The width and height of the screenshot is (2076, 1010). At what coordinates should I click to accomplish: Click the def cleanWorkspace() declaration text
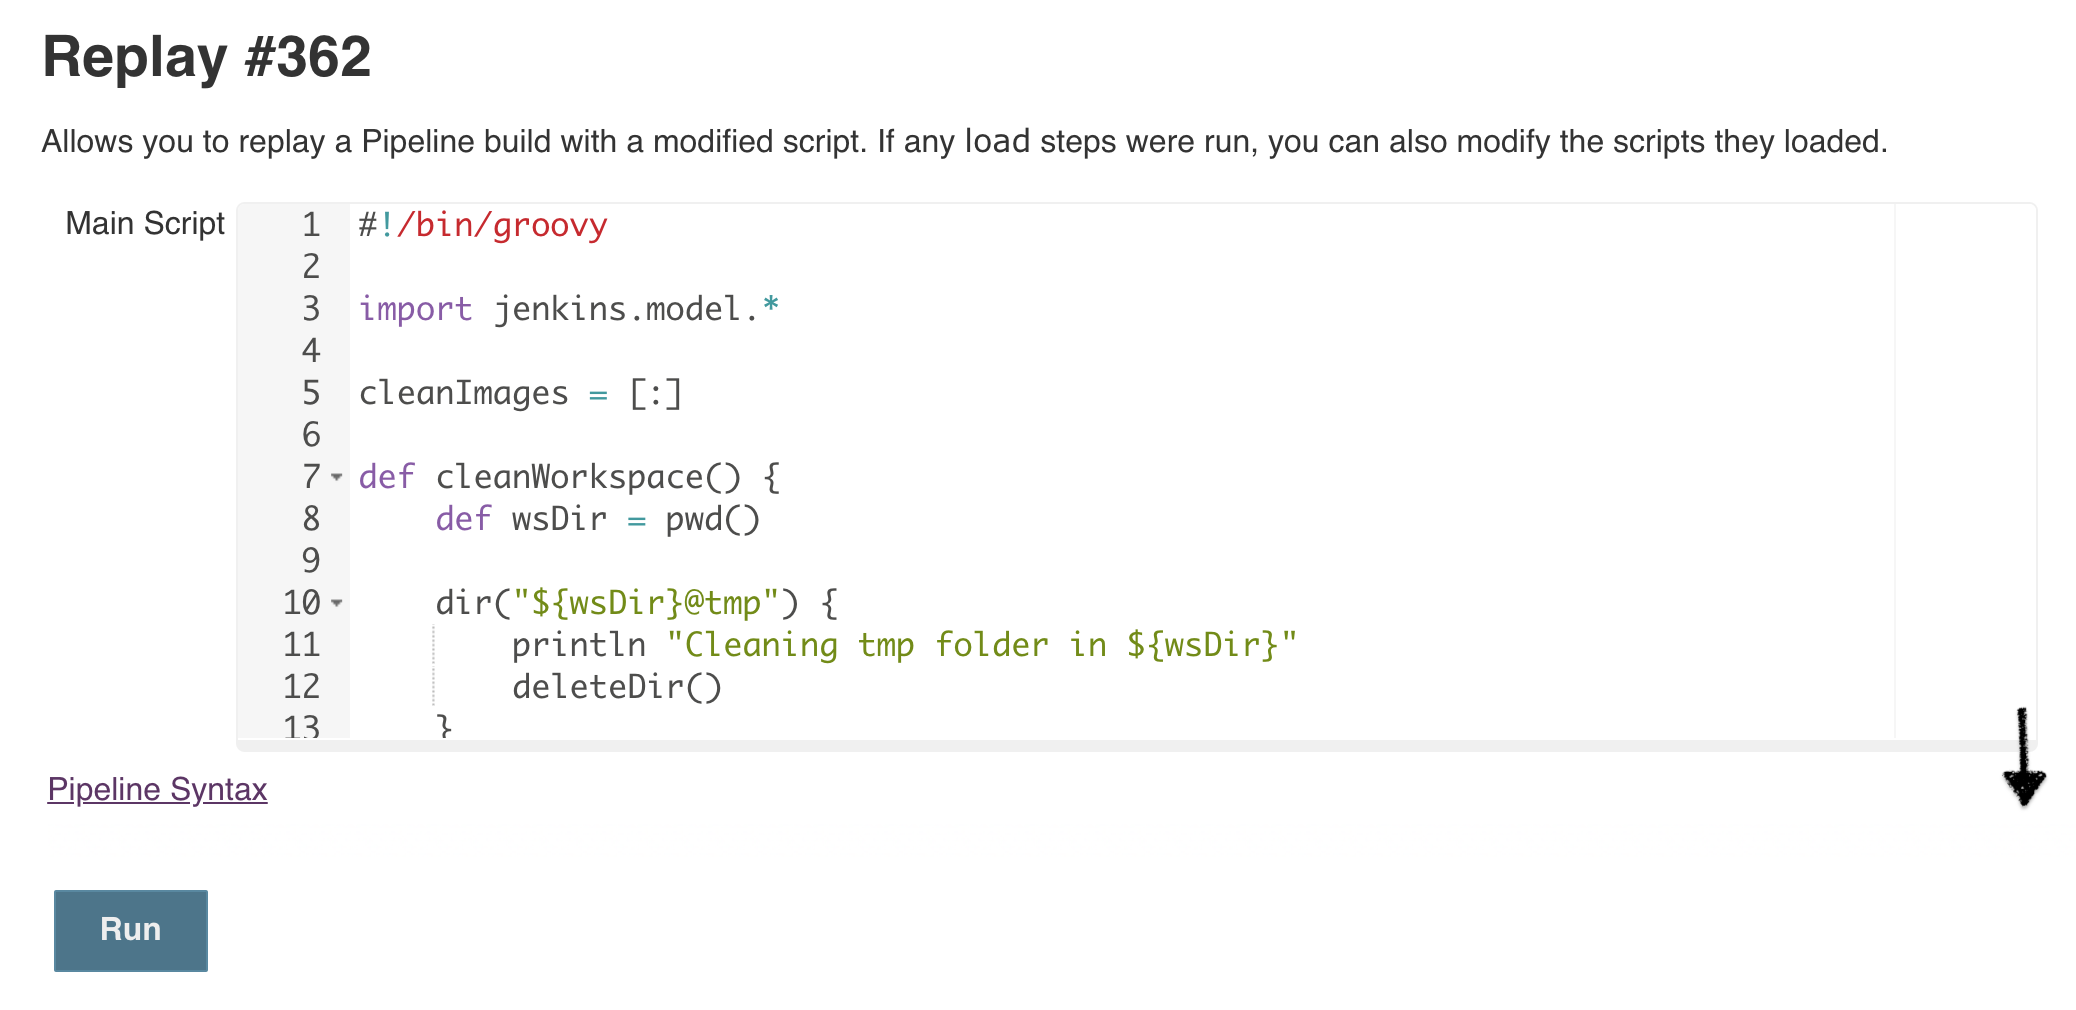point(570,478)
